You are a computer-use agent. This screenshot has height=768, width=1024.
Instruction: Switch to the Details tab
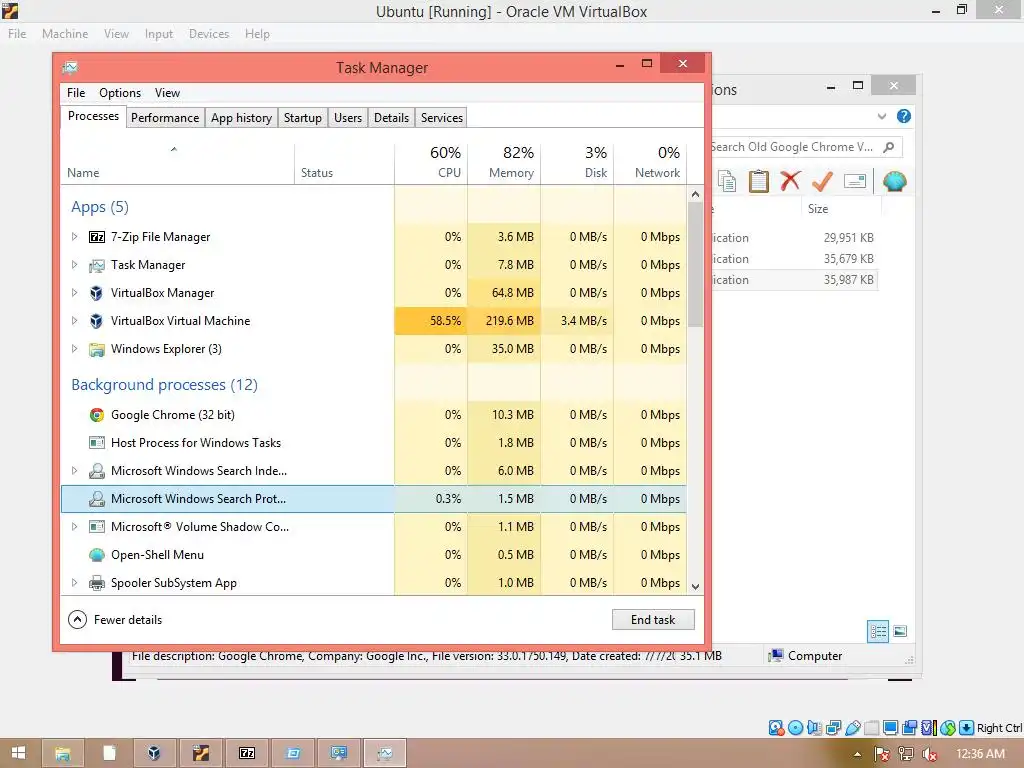[x=391, y=118]
